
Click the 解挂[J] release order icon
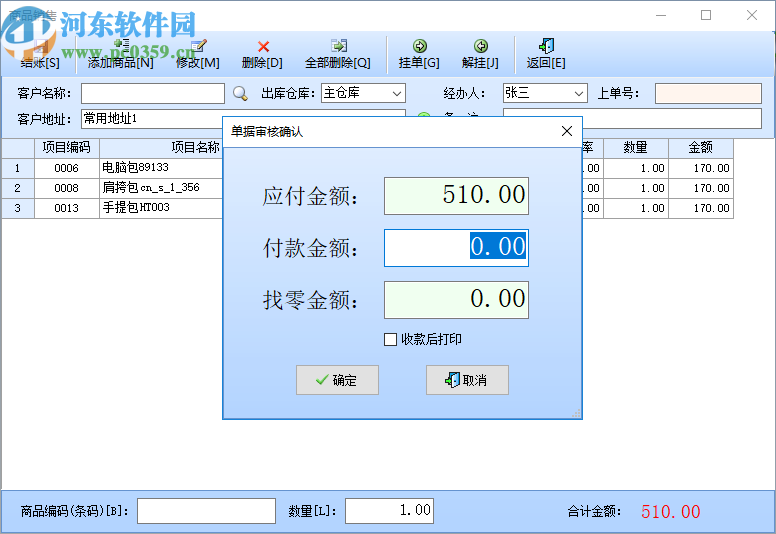tap(481, 46)
